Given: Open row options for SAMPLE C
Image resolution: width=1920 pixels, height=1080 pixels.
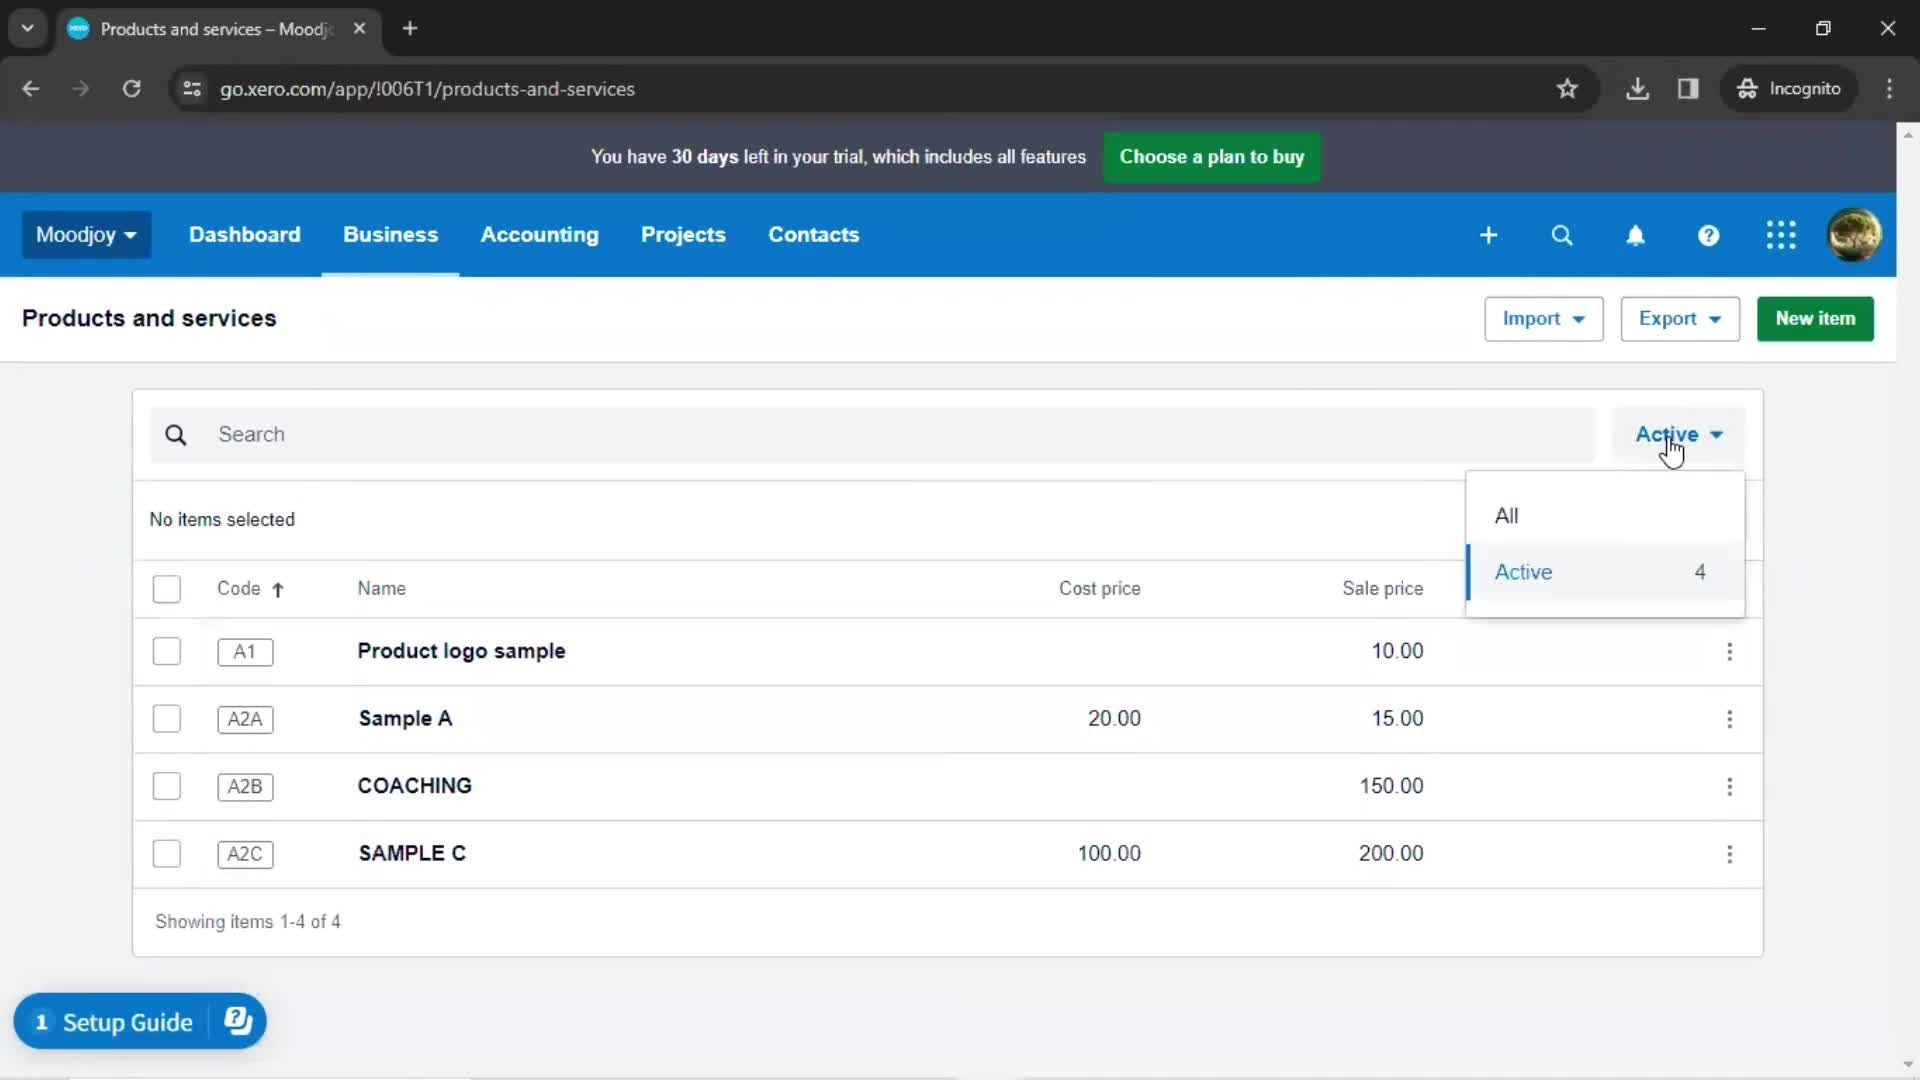Looking at the screenshot, I should [1729, 854].
